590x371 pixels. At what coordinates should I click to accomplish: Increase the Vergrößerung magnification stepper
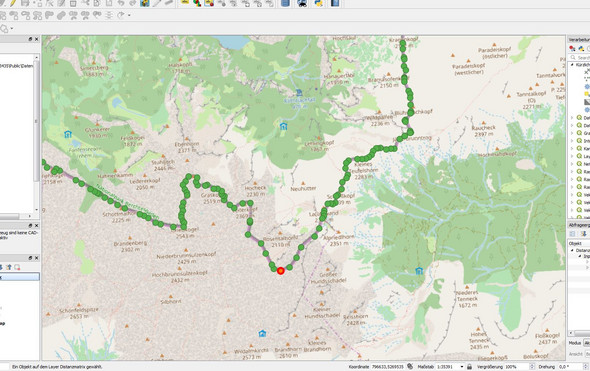tap(532, 365)
